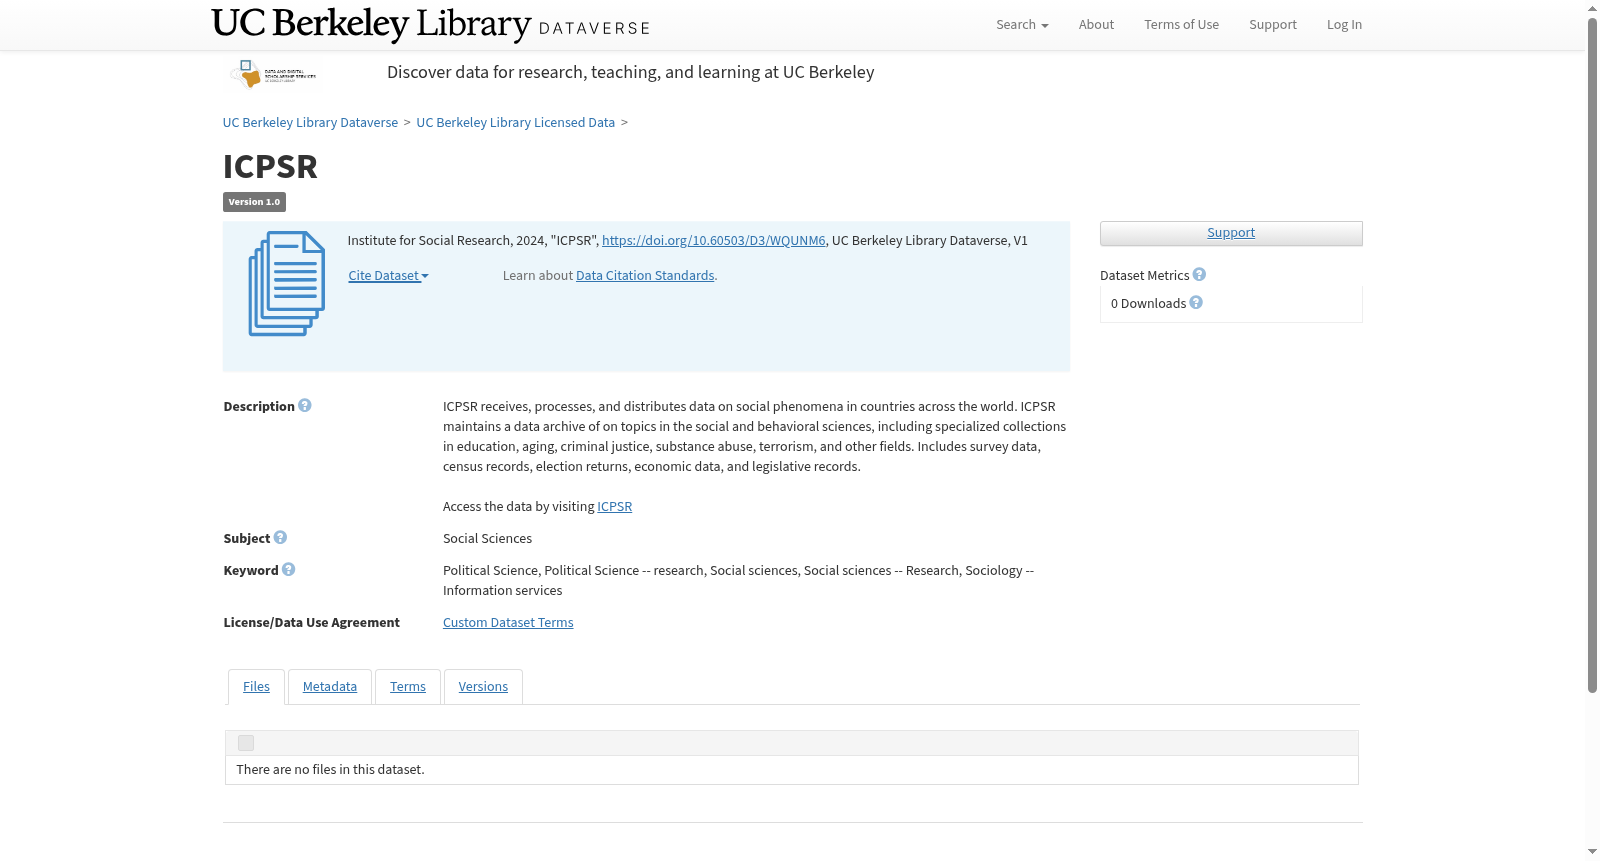This screenshot has width=1600, height=861.
Task: Click the scrollbar up arrow
Action: pyautogui.click(x=1592, y=8)
